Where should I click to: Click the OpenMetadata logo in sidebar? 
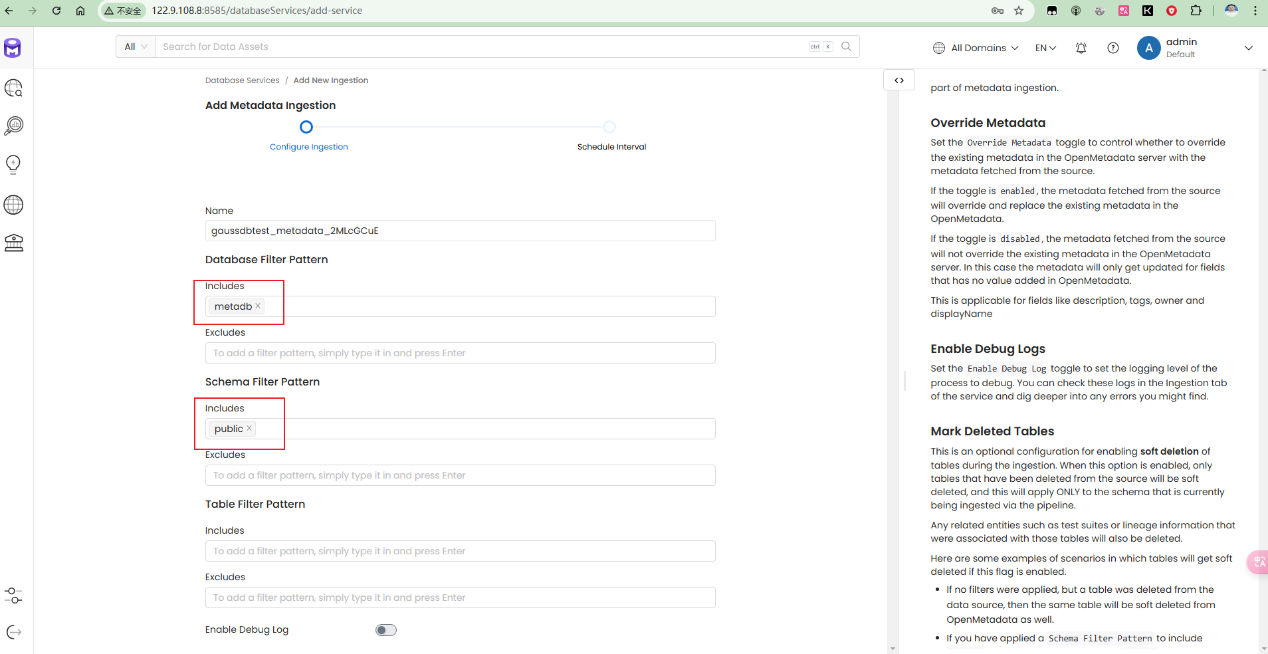(x=13, y=48)
